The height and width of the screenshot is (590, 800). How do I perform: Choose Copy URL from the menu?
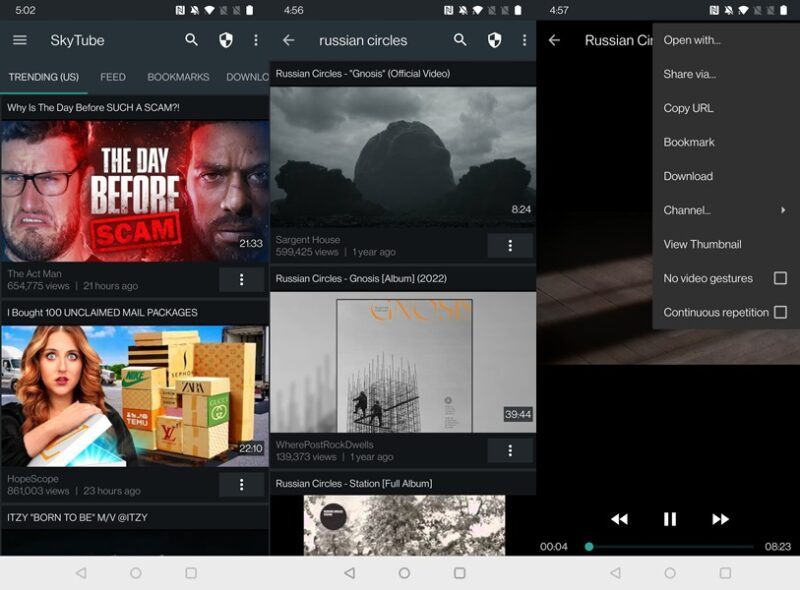coord(690,107)
